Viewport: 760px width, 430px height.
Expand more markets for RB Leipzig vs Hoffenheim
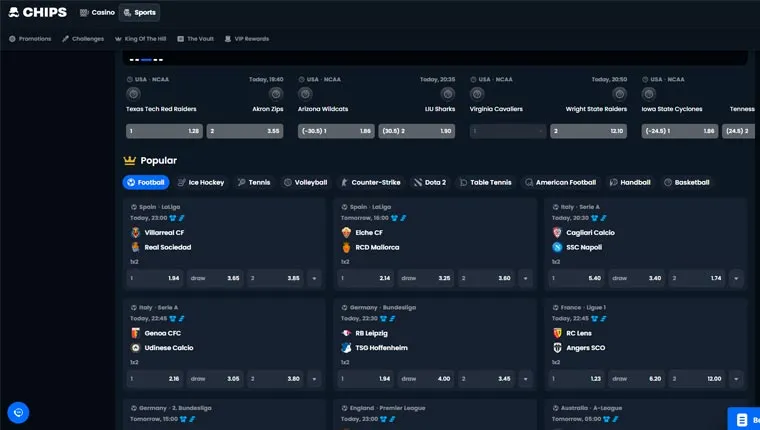[525, 379]
